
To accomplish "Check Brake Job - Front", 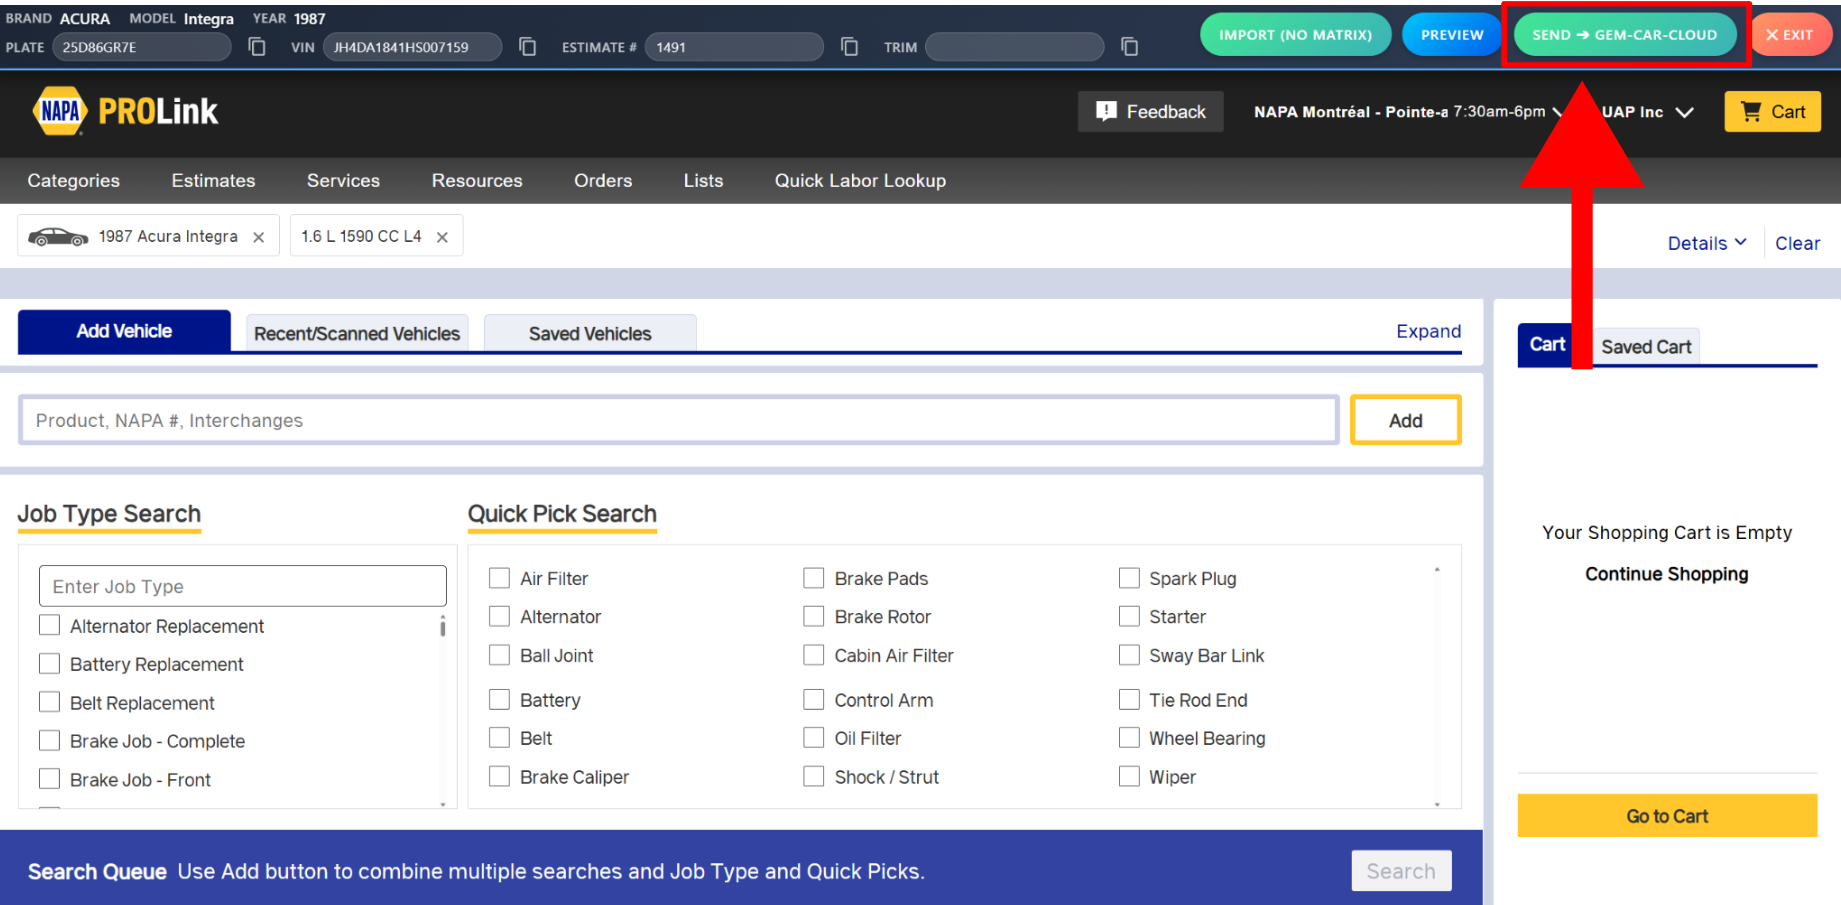I will pos(49,779).
